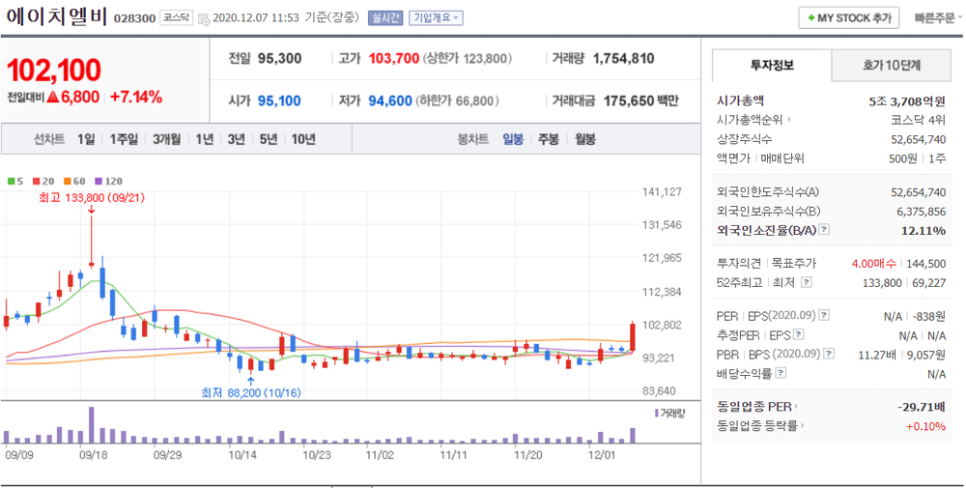
Task: Select the 3개월 line chart period
Action: click(167, 139)
